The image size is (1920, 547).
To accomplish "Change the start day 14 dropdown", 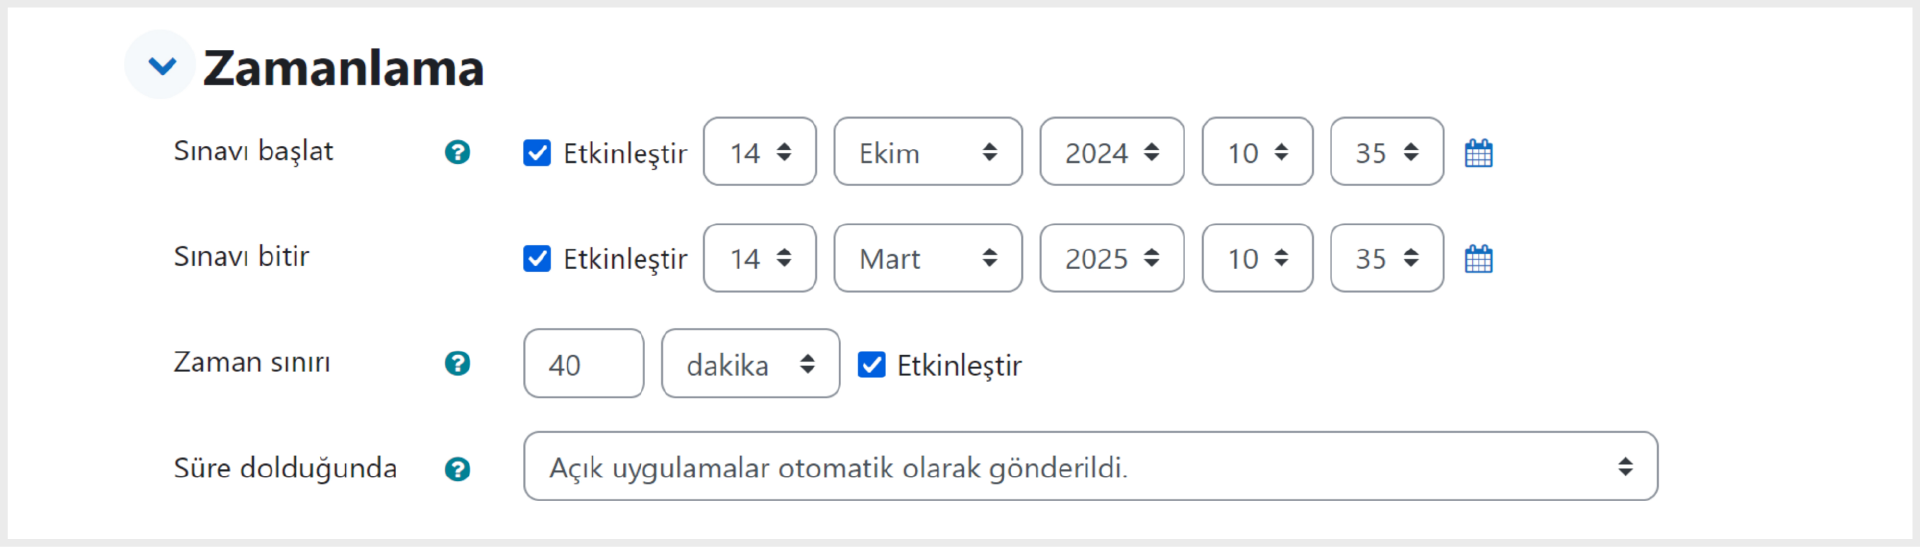I will pyautogui.click(x=760, y=152).
